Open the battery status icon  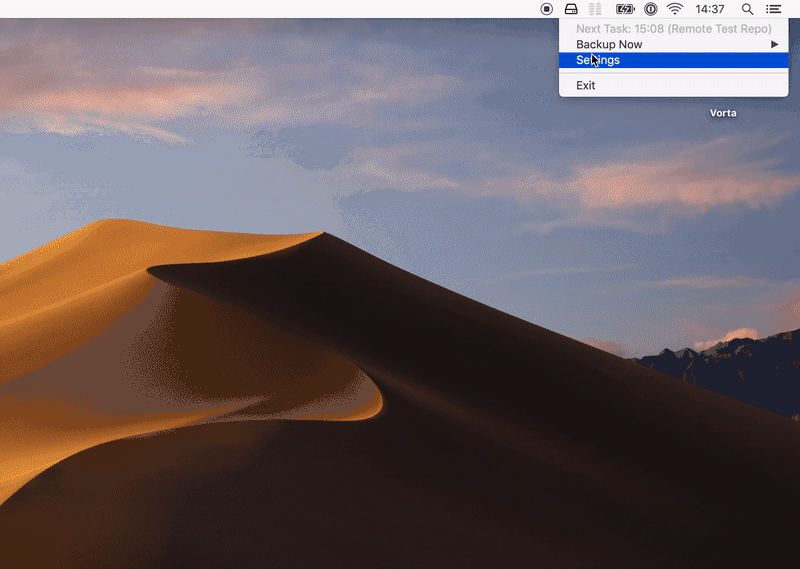coord(625,9)
